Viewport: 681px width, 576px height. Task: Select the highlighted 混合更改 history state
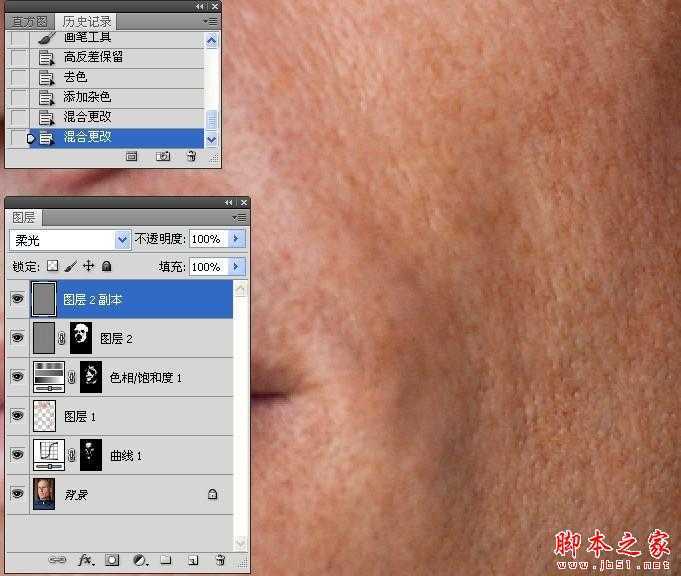pos(116,138)
